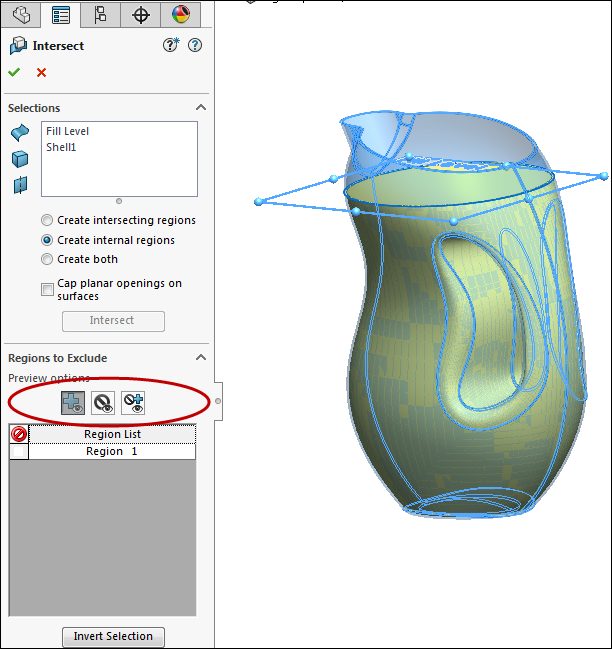
Task: Click Show Both Included and Excluded icon
Action: 133,402
